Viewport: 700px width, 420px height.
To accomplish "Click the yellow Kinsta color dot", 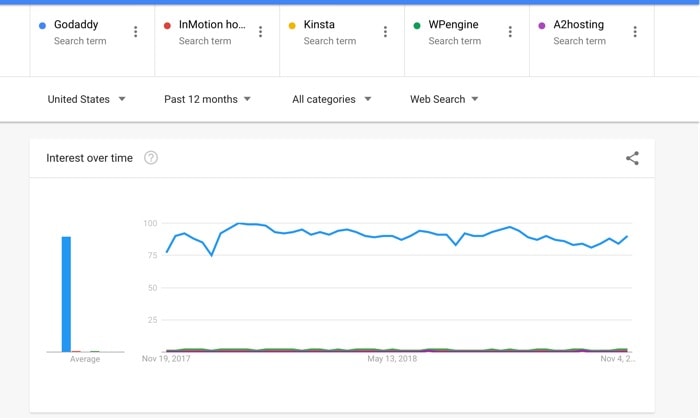I will pos(292,25).
